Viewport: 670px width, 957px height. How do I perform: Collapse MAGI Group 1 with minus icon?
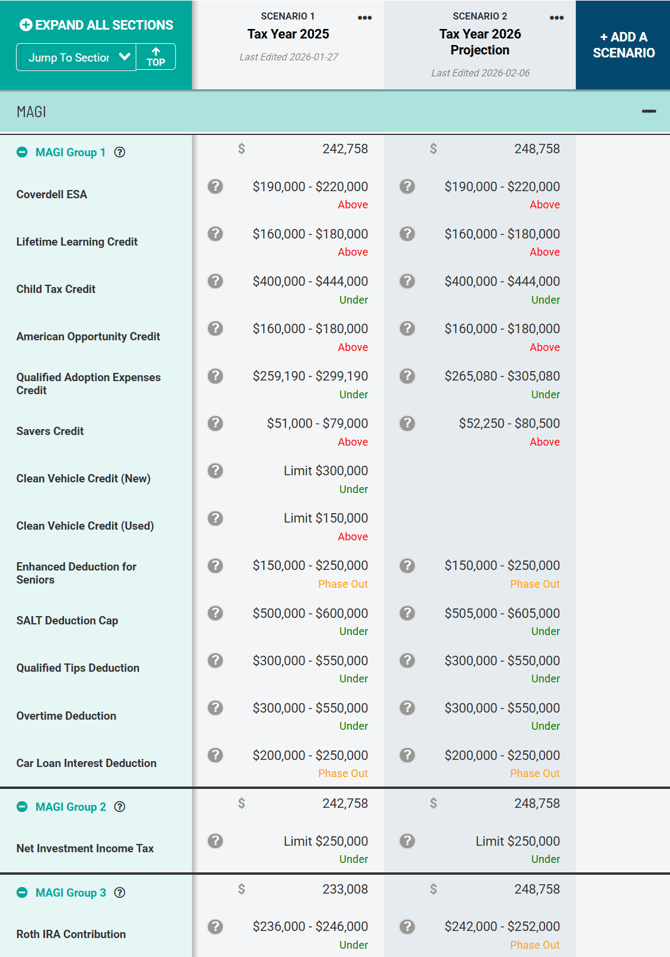tap(22, 153)
